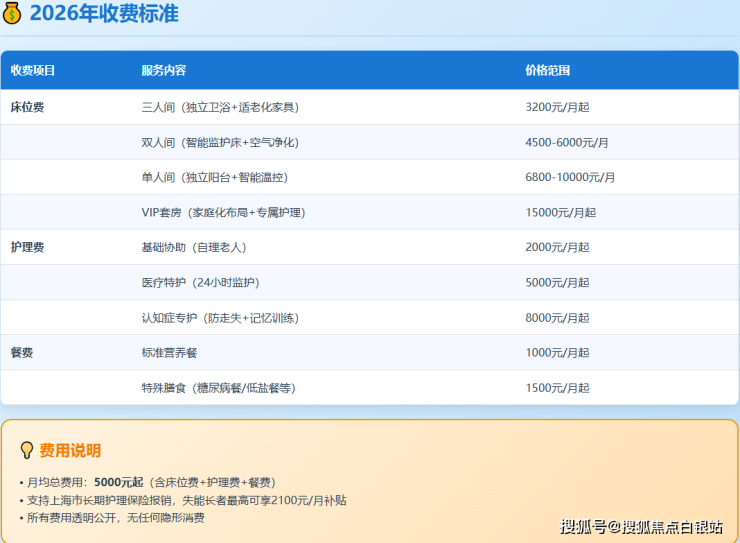
Task: Click the 三人间 service description
Action: point(219,107)
